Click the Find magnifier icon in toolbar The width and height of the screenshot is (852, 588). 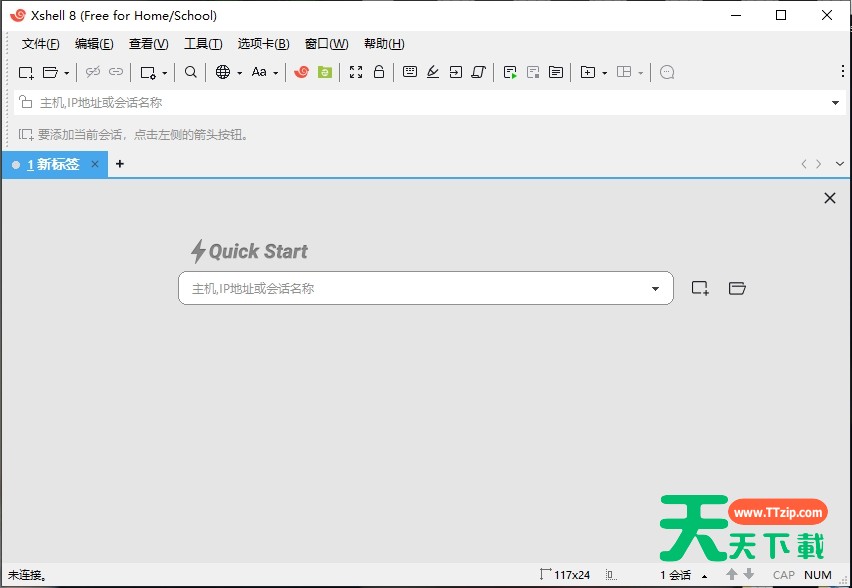(191, 72)
